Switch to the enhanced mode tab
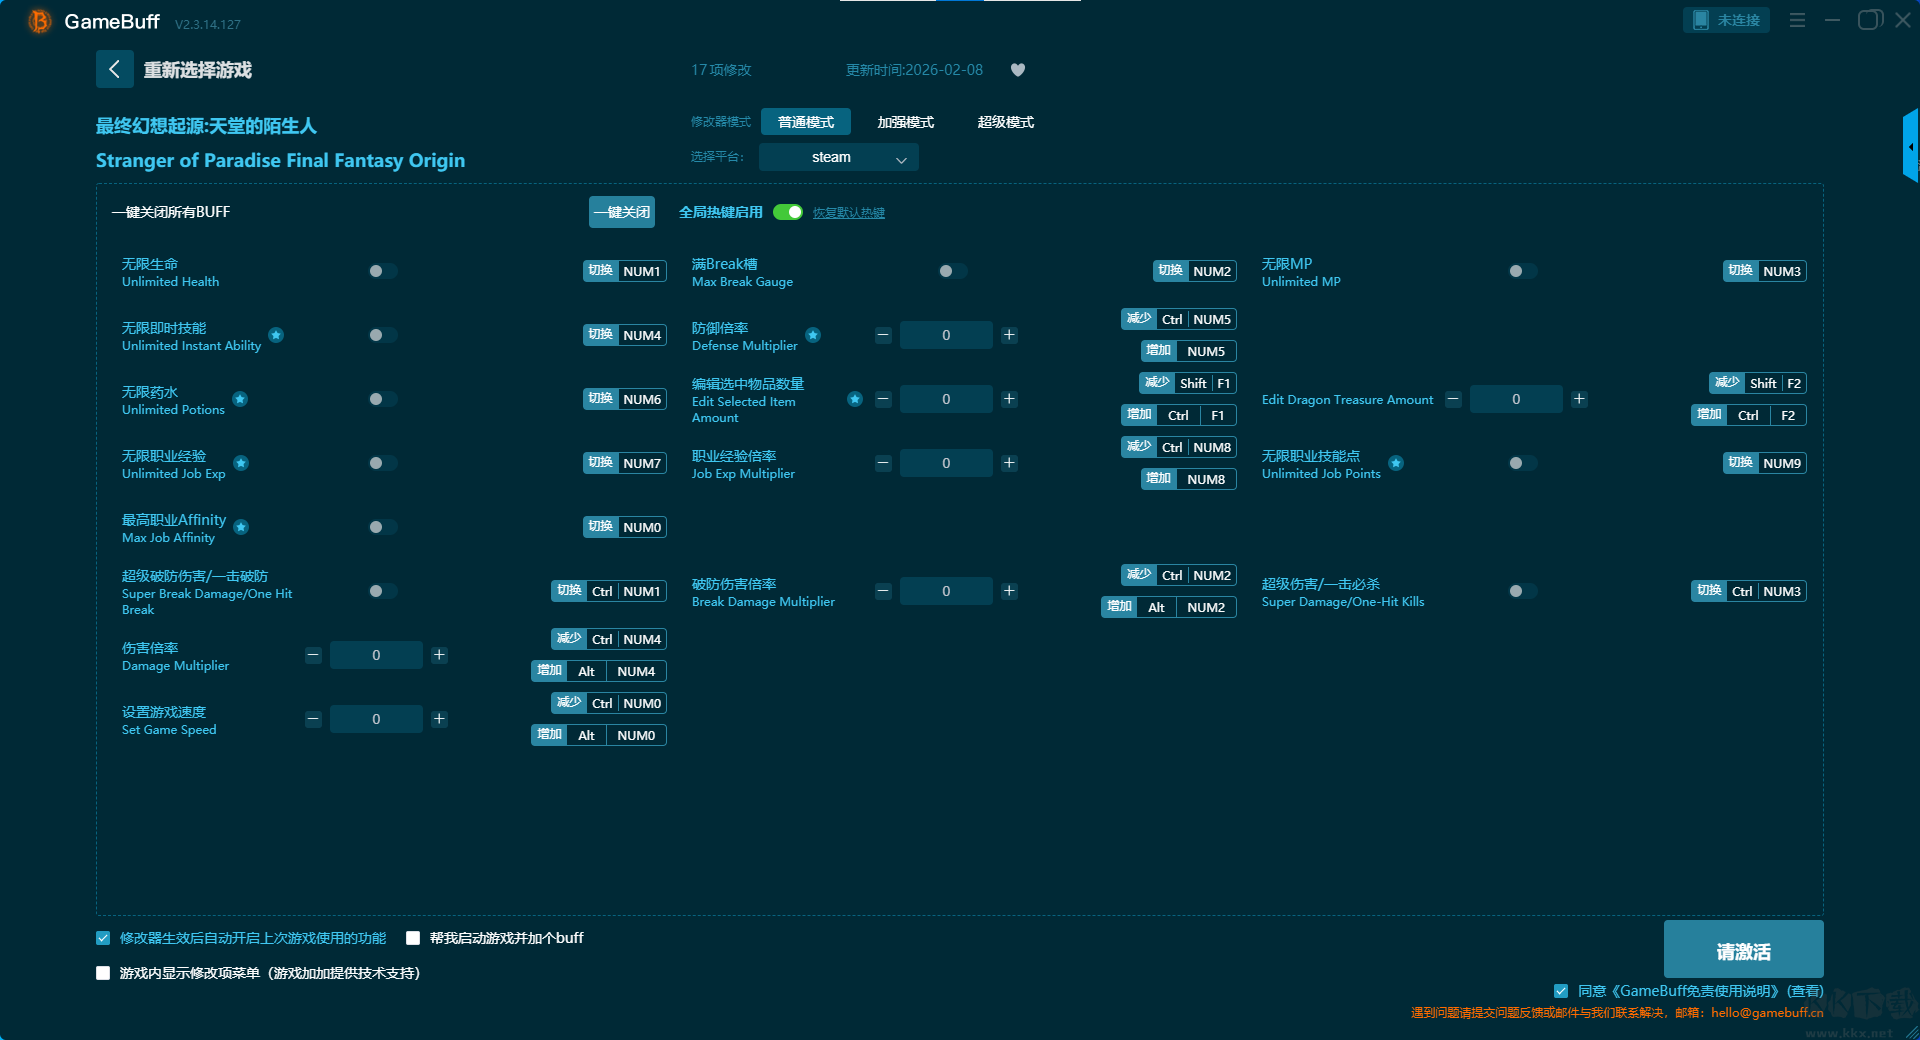Viewport: 1920px width, 1040px height. [905, 122]
